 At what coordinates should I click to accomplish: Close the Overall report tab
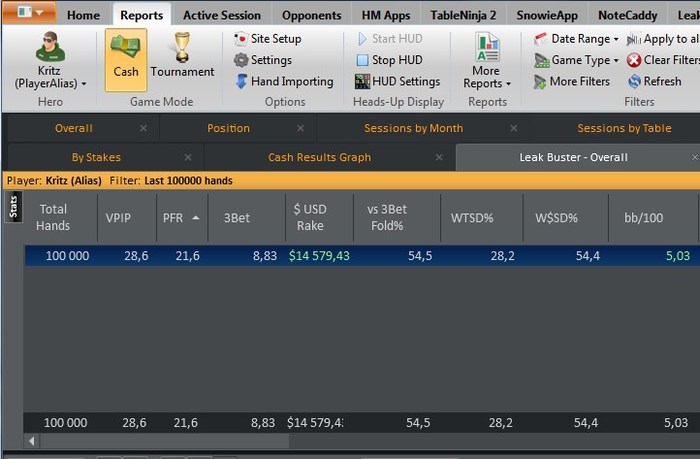pyautogui.click(x=143, y=129)
